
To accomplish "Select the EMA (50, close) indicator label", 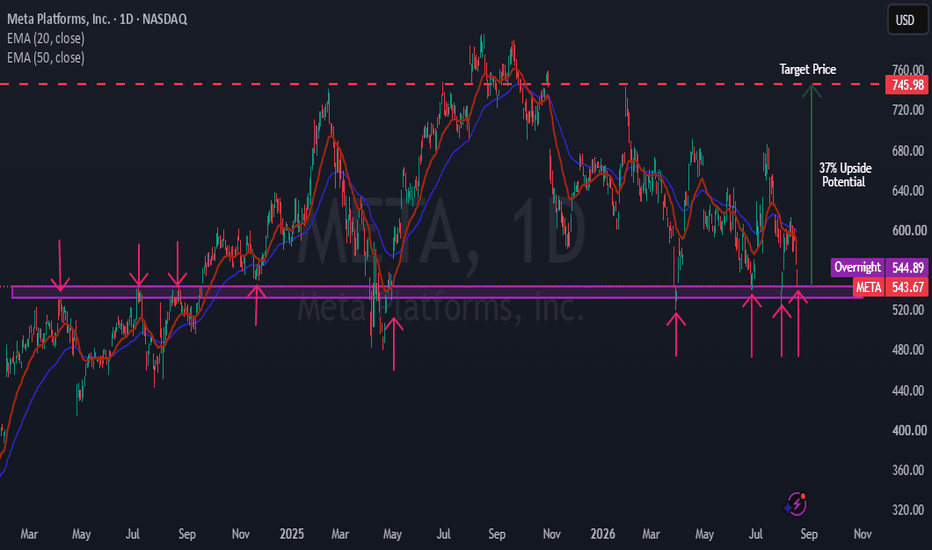I will 46,58.
